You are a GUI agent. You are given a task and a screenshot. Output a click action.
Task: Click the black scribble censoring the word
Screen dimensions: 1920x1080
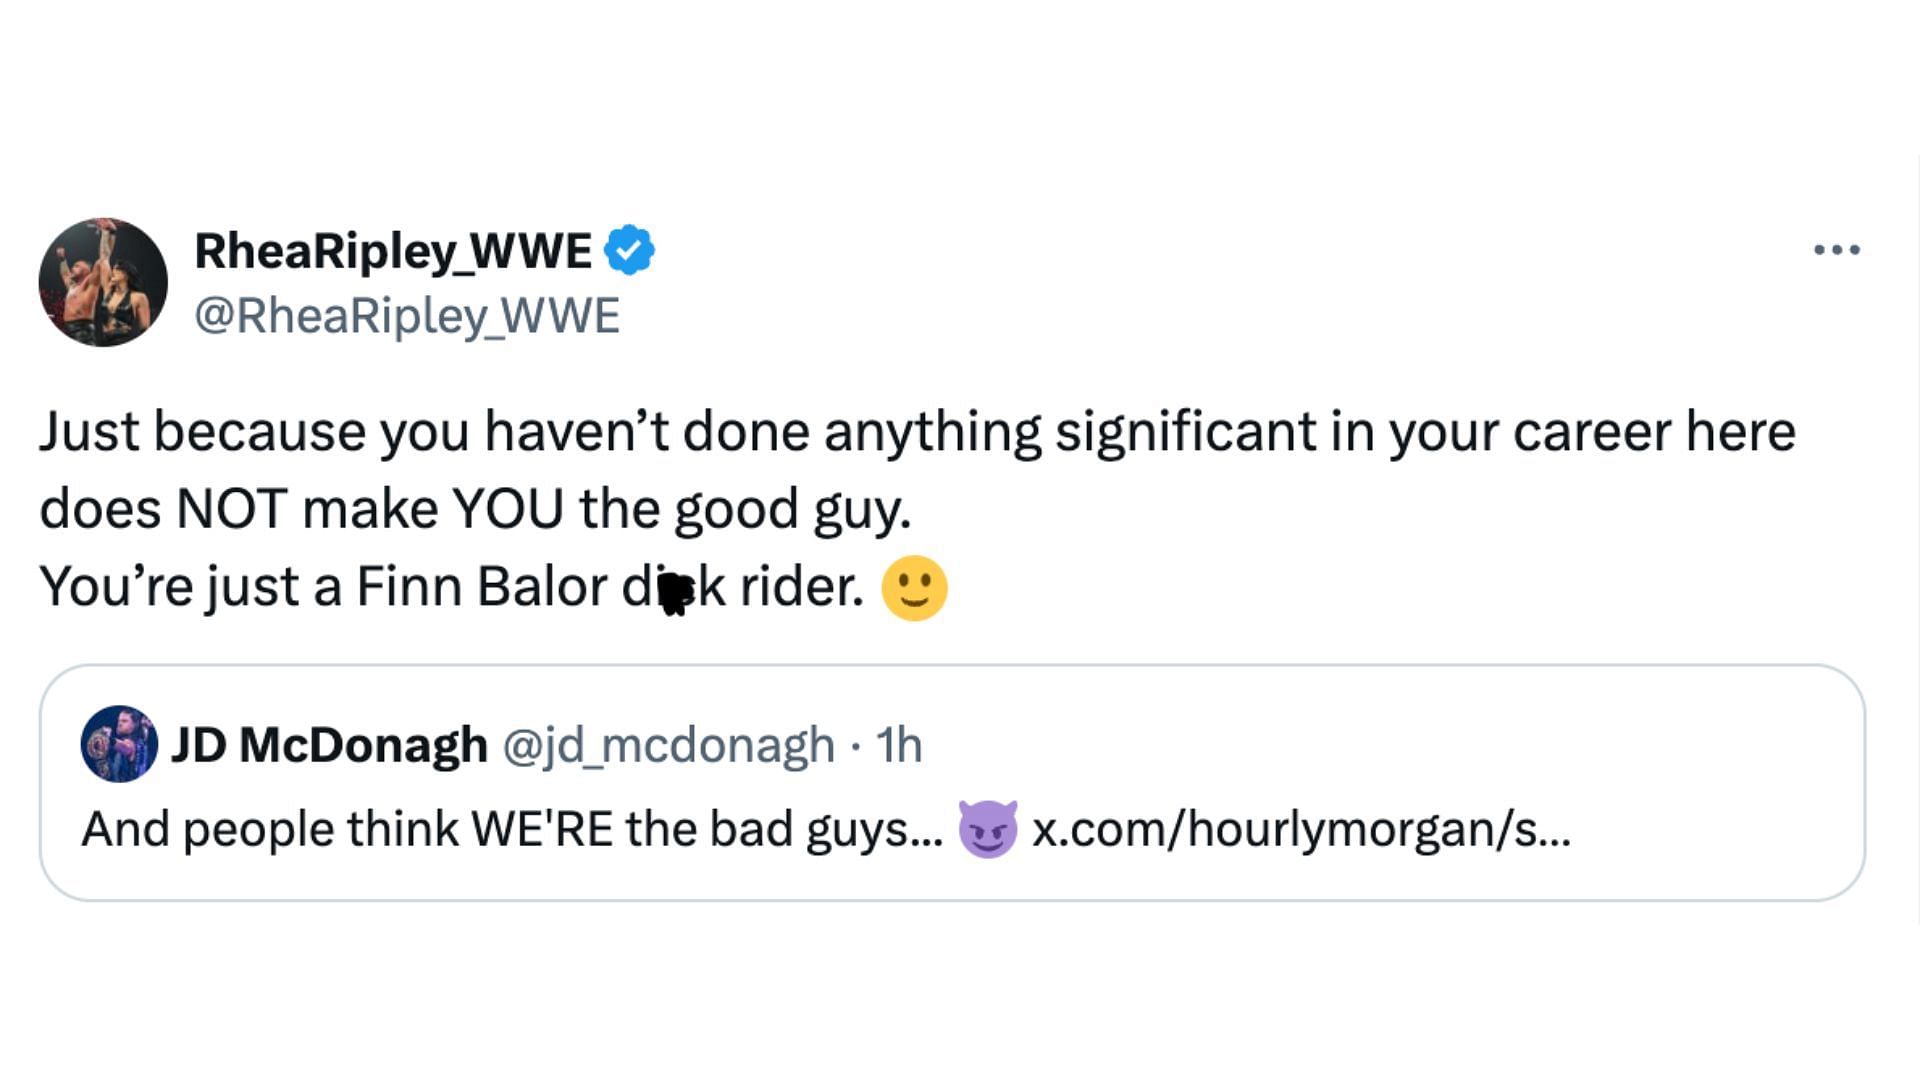pos(676,593)
